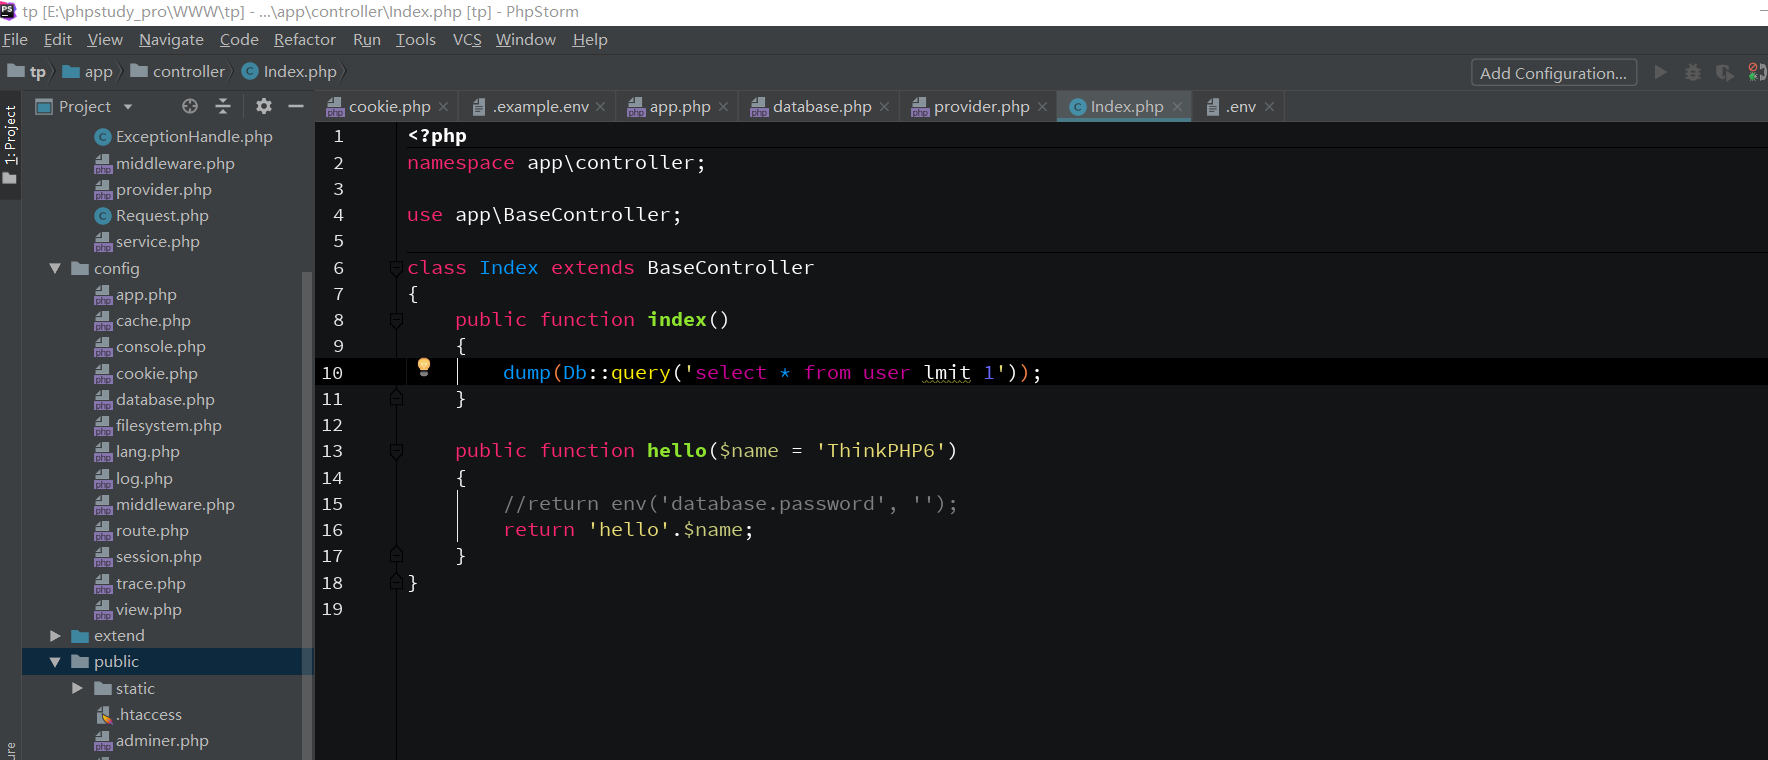
Task: Click the run with coverage icon
Action: click(1725, 73)
